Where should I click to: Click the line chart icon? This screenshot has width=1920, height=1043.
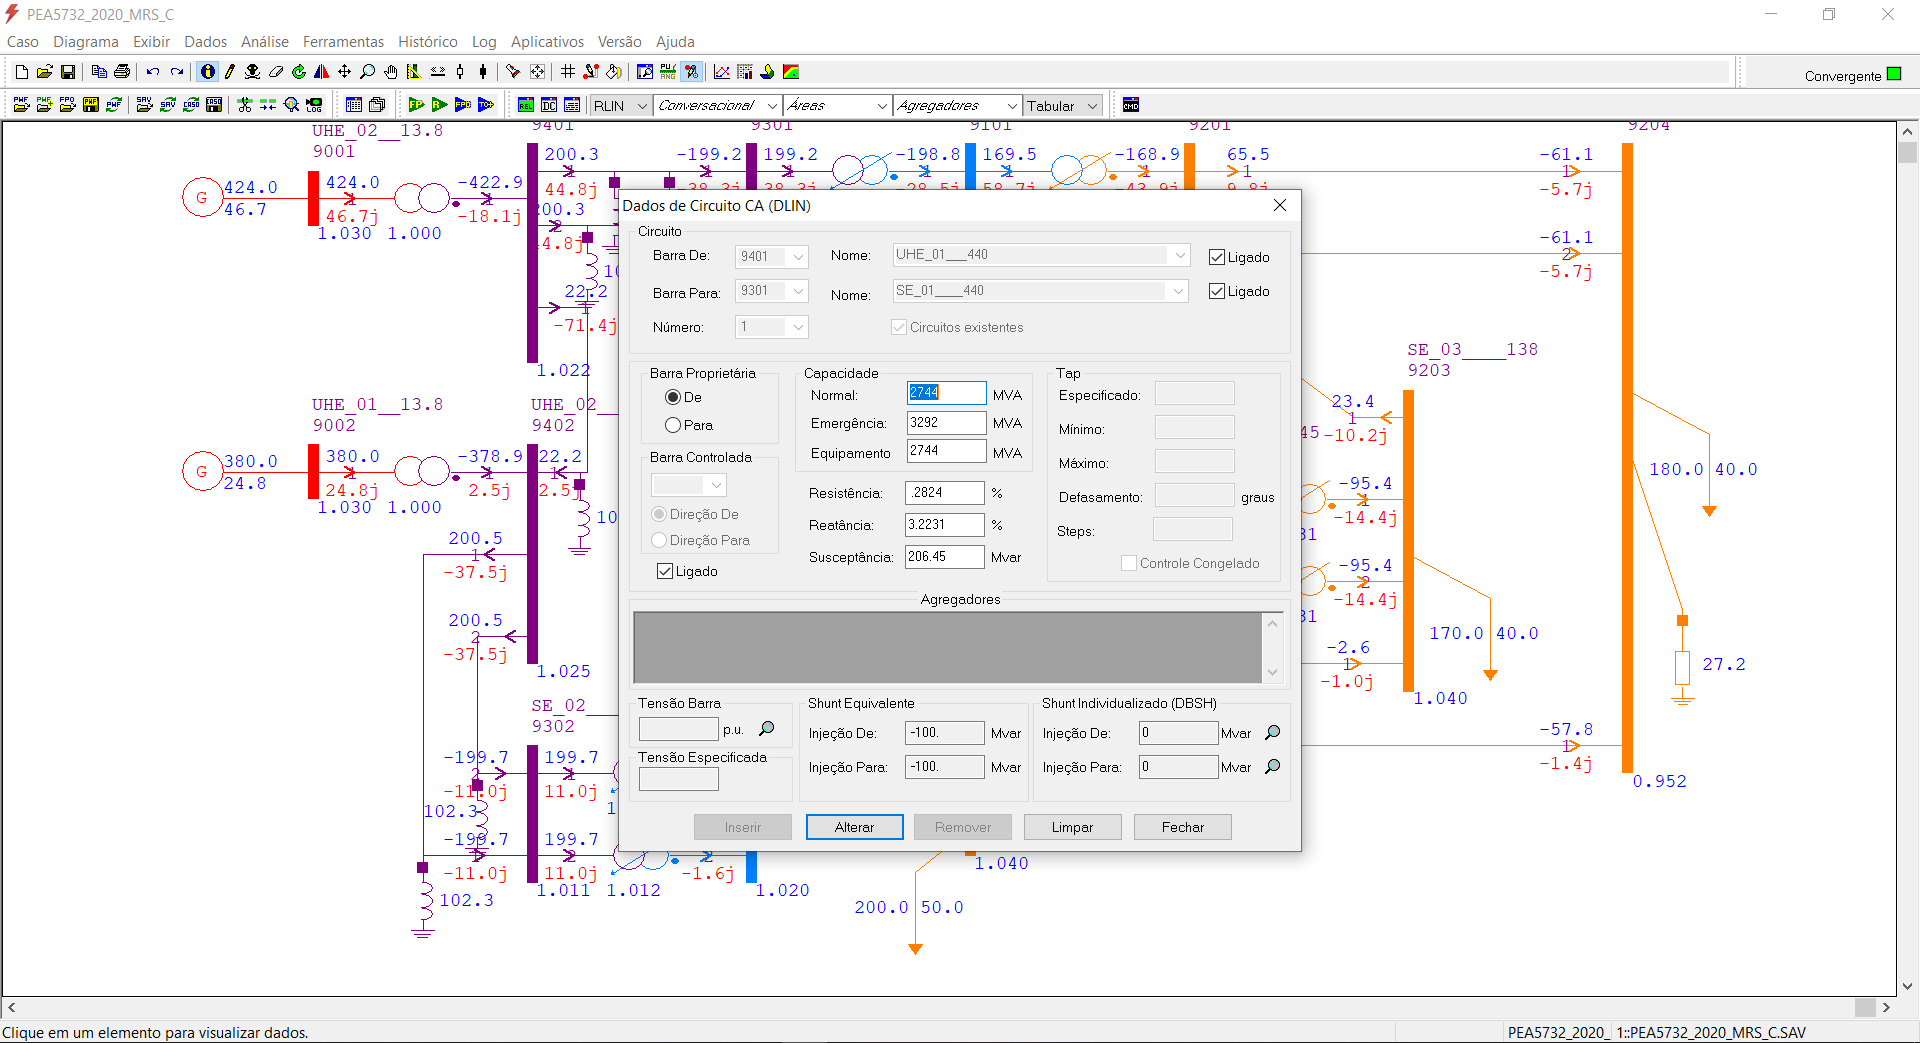(x=722, y=72)
